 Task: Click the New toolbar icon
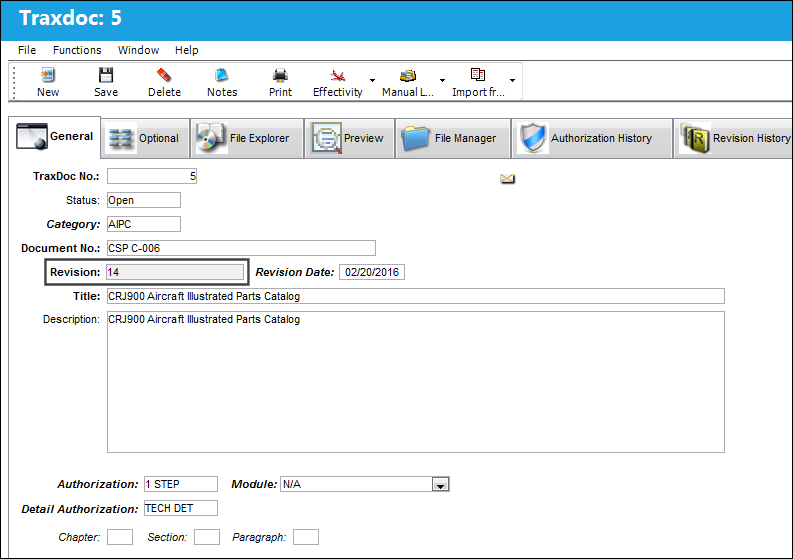(48, 76)
